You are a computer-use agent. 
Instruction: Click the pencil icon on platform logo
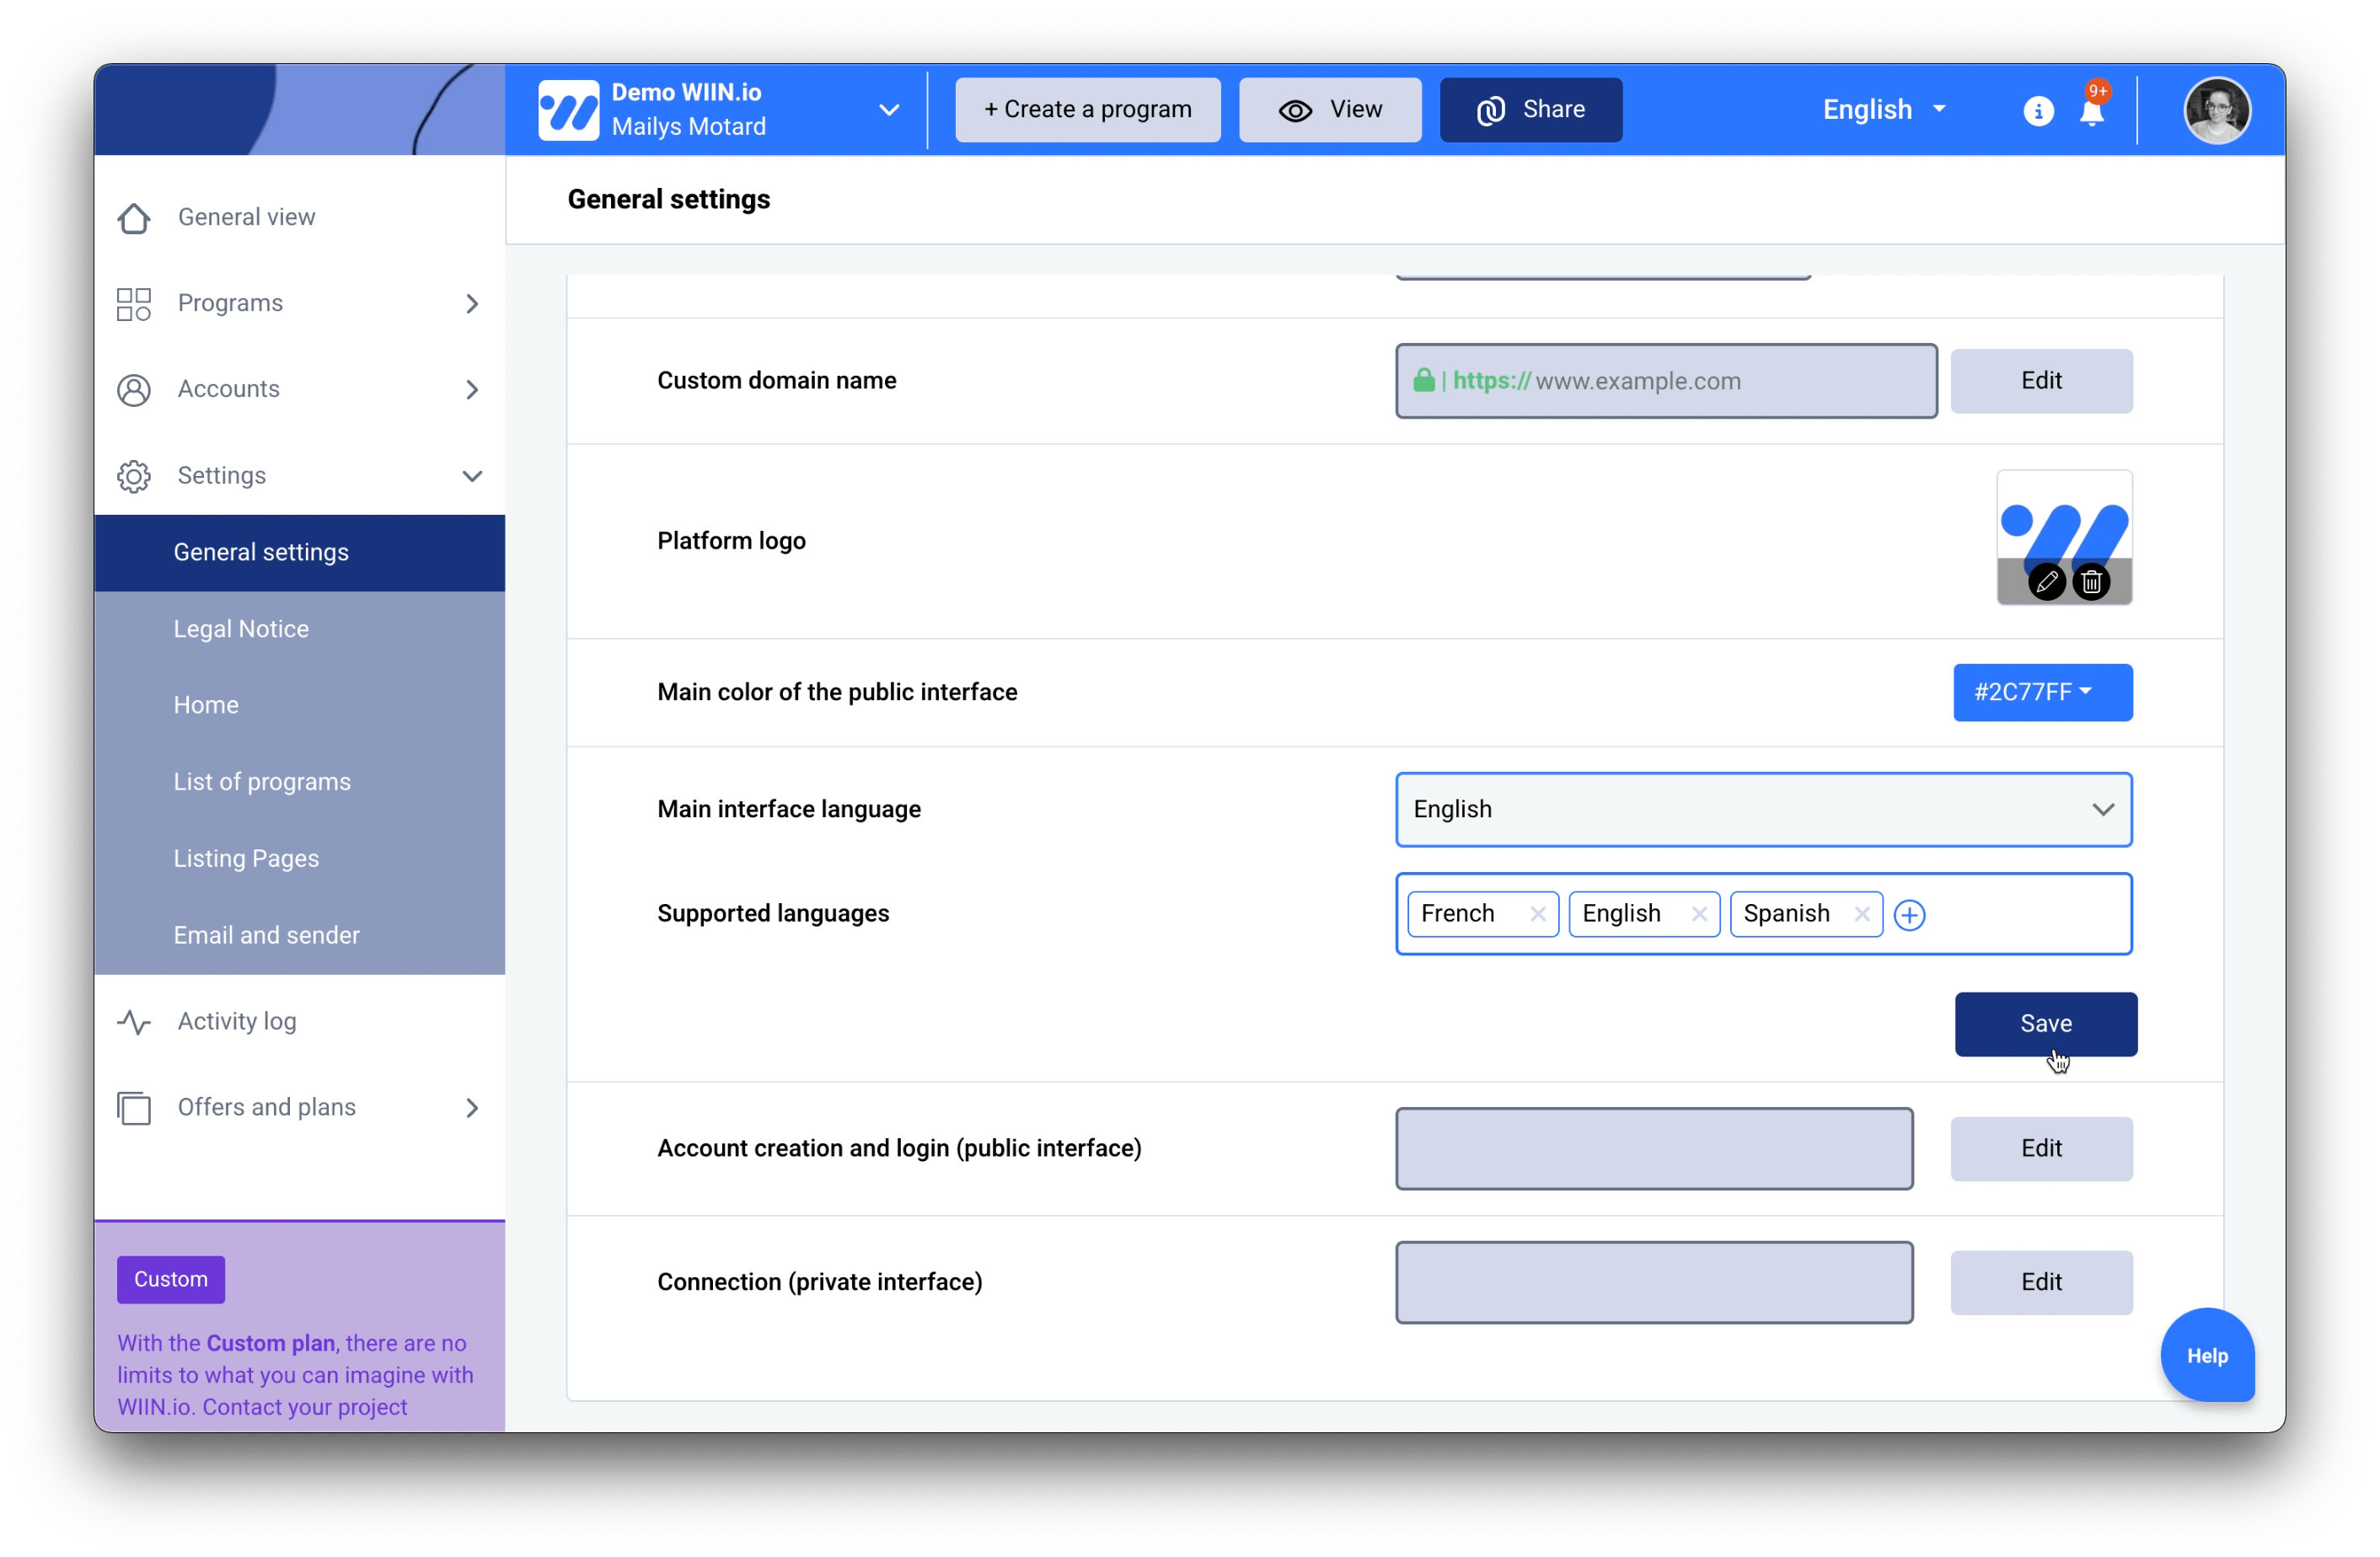(x=2046, y=582)
